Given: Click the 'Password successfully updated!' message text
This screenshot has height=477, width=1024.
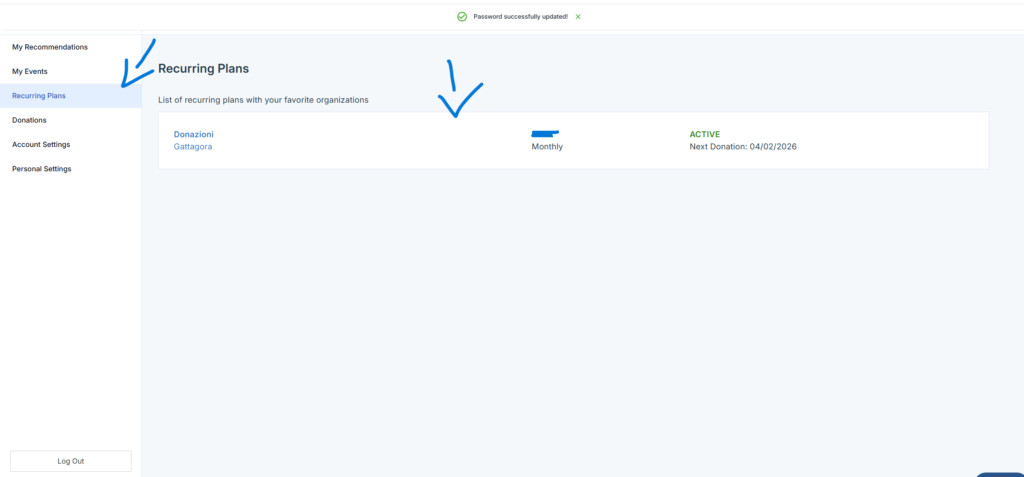Looking at the screenshot, I should pyautogui.click(x=518, y=17).
